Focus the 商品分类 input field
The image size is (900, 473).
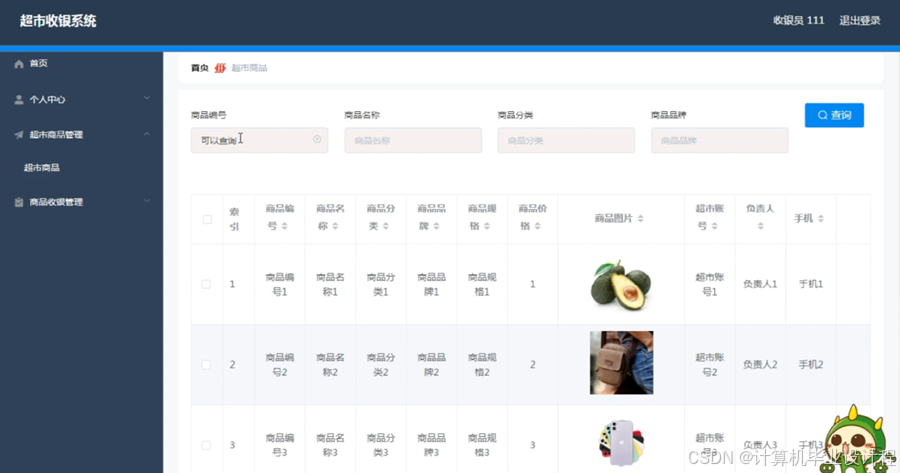pyautogui.click(x=566, y=140)
